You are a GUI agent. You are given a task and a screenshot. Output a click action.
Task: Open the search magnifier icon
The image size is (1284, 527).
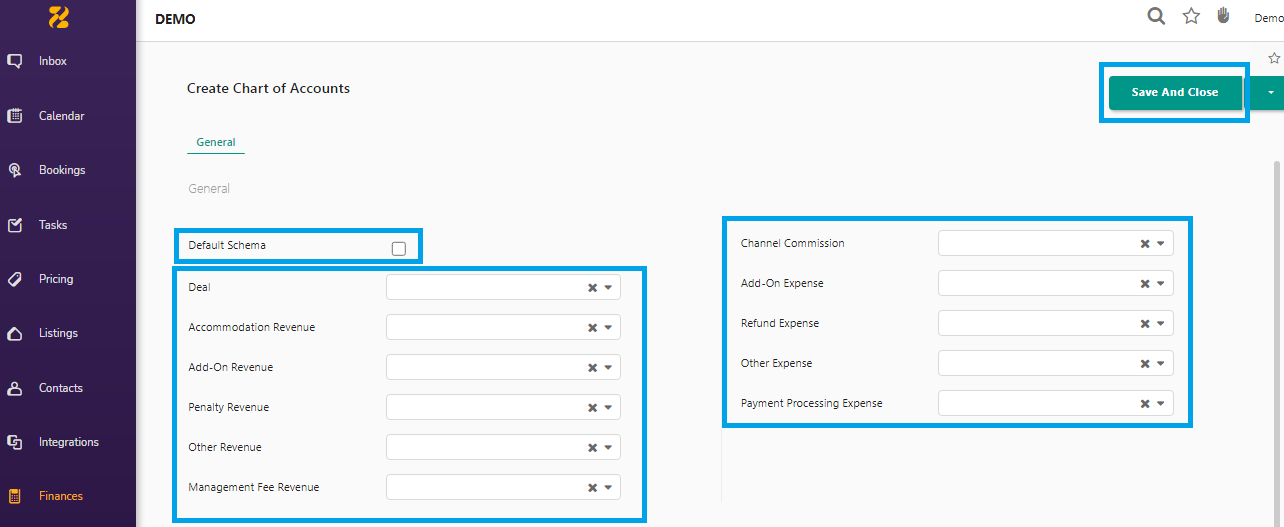[1156, 16]
